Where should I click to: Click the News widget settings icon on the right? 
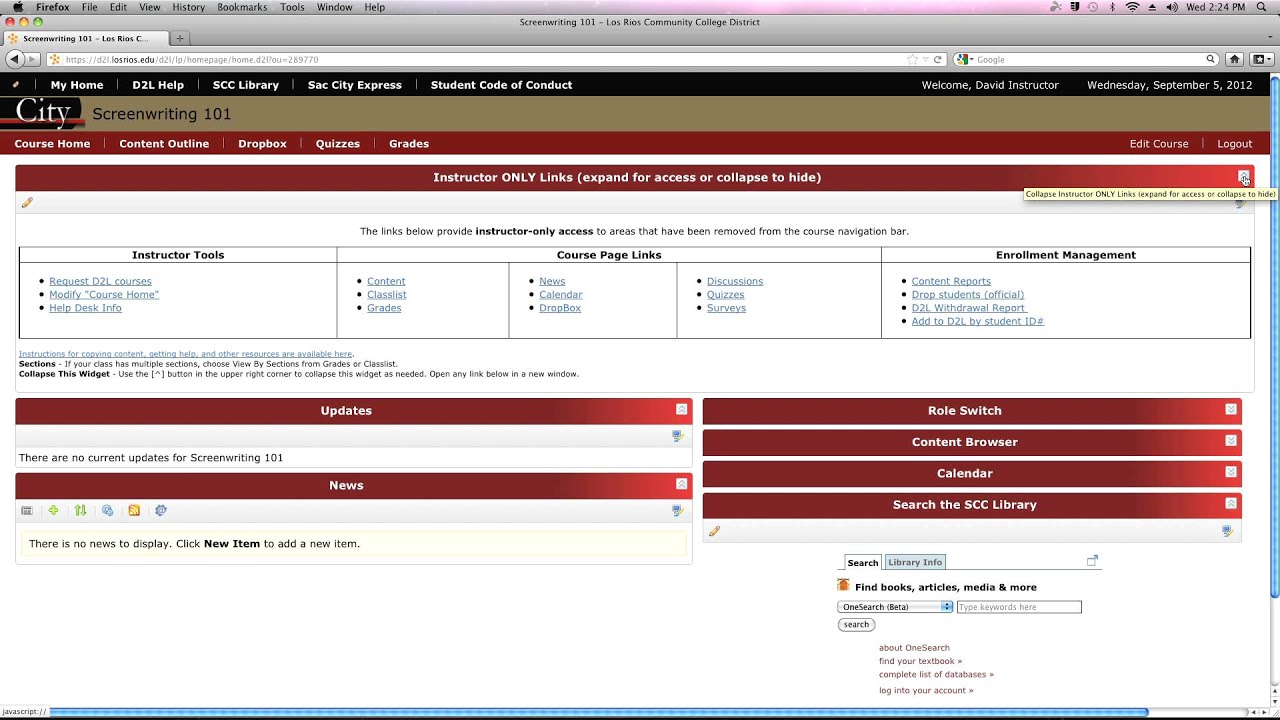677,510
